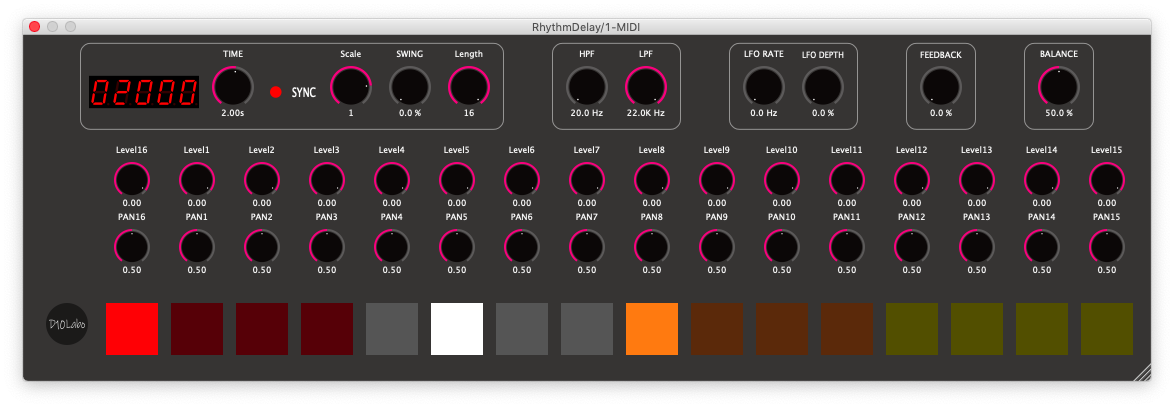Toggle the white step pad under PAN5
Viewport: 1174px width, 408px height.
(457, 329)
